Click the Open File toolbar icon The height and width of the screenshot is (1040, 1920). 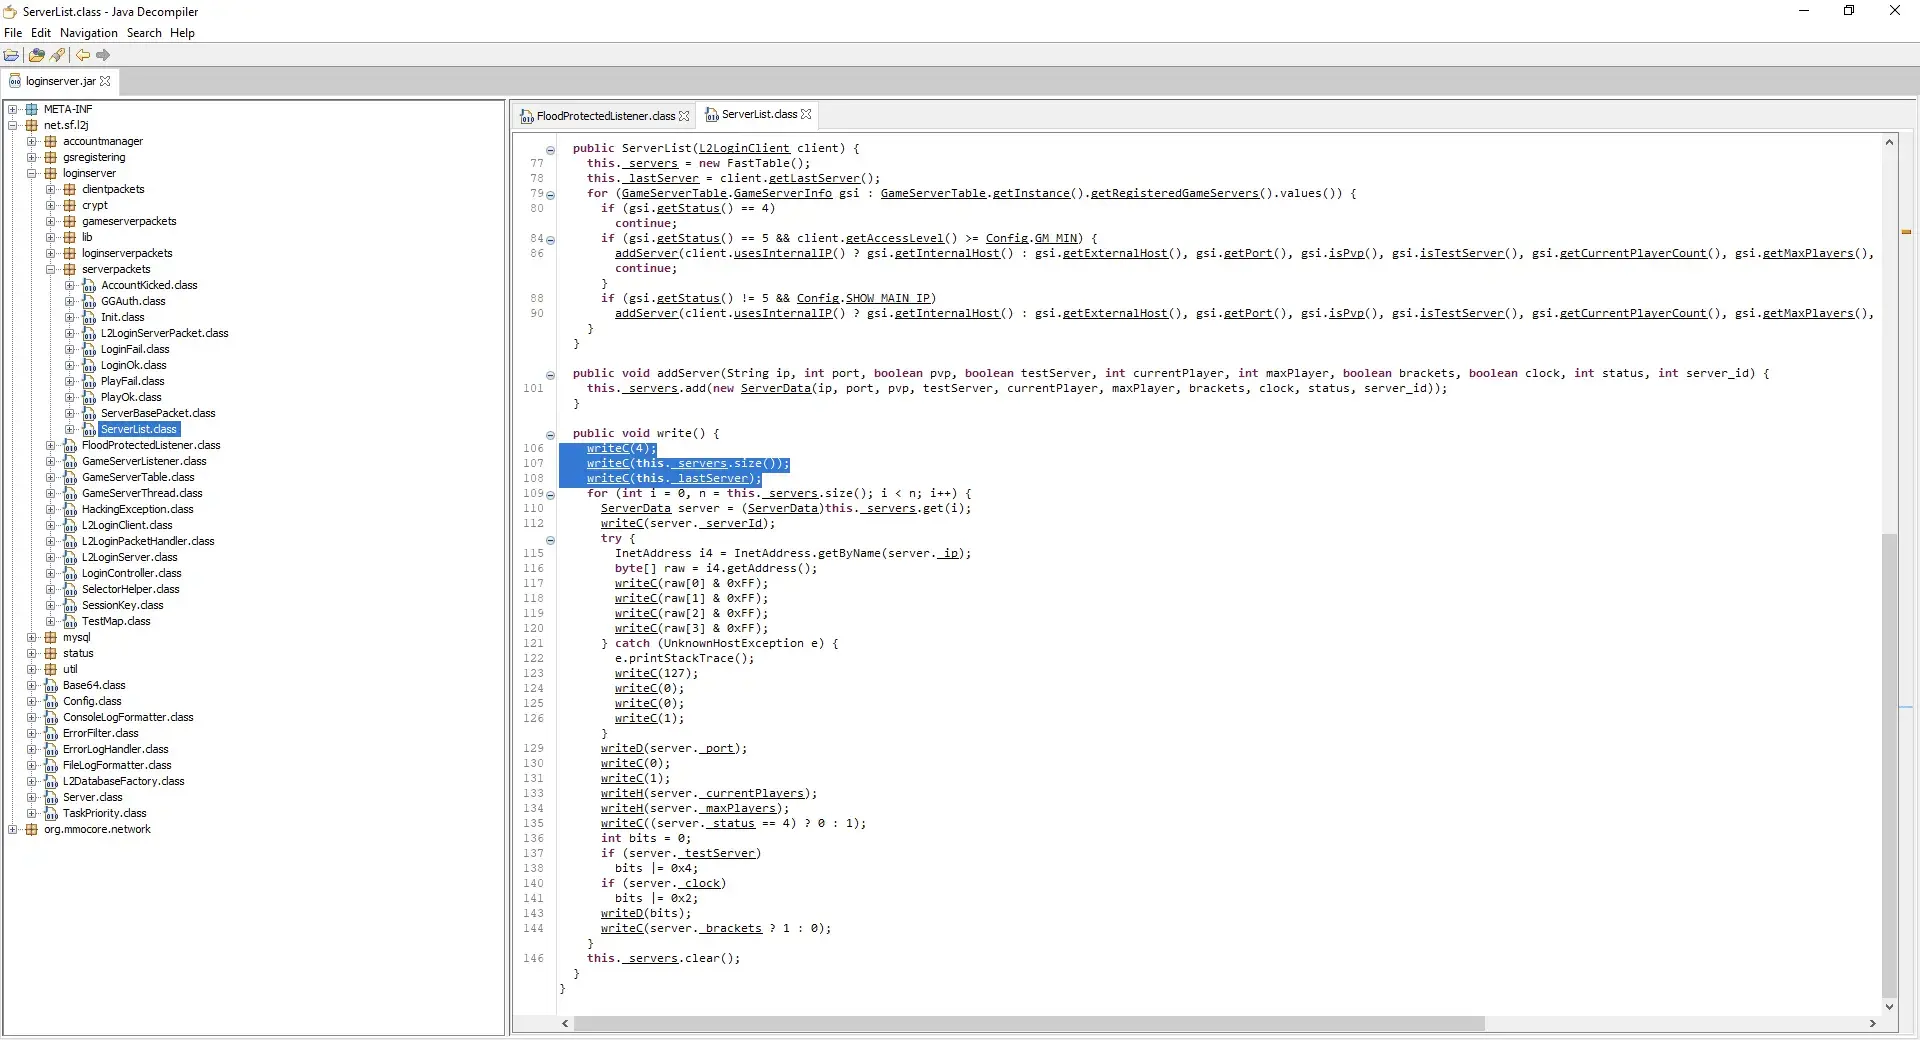click(12, 56)
